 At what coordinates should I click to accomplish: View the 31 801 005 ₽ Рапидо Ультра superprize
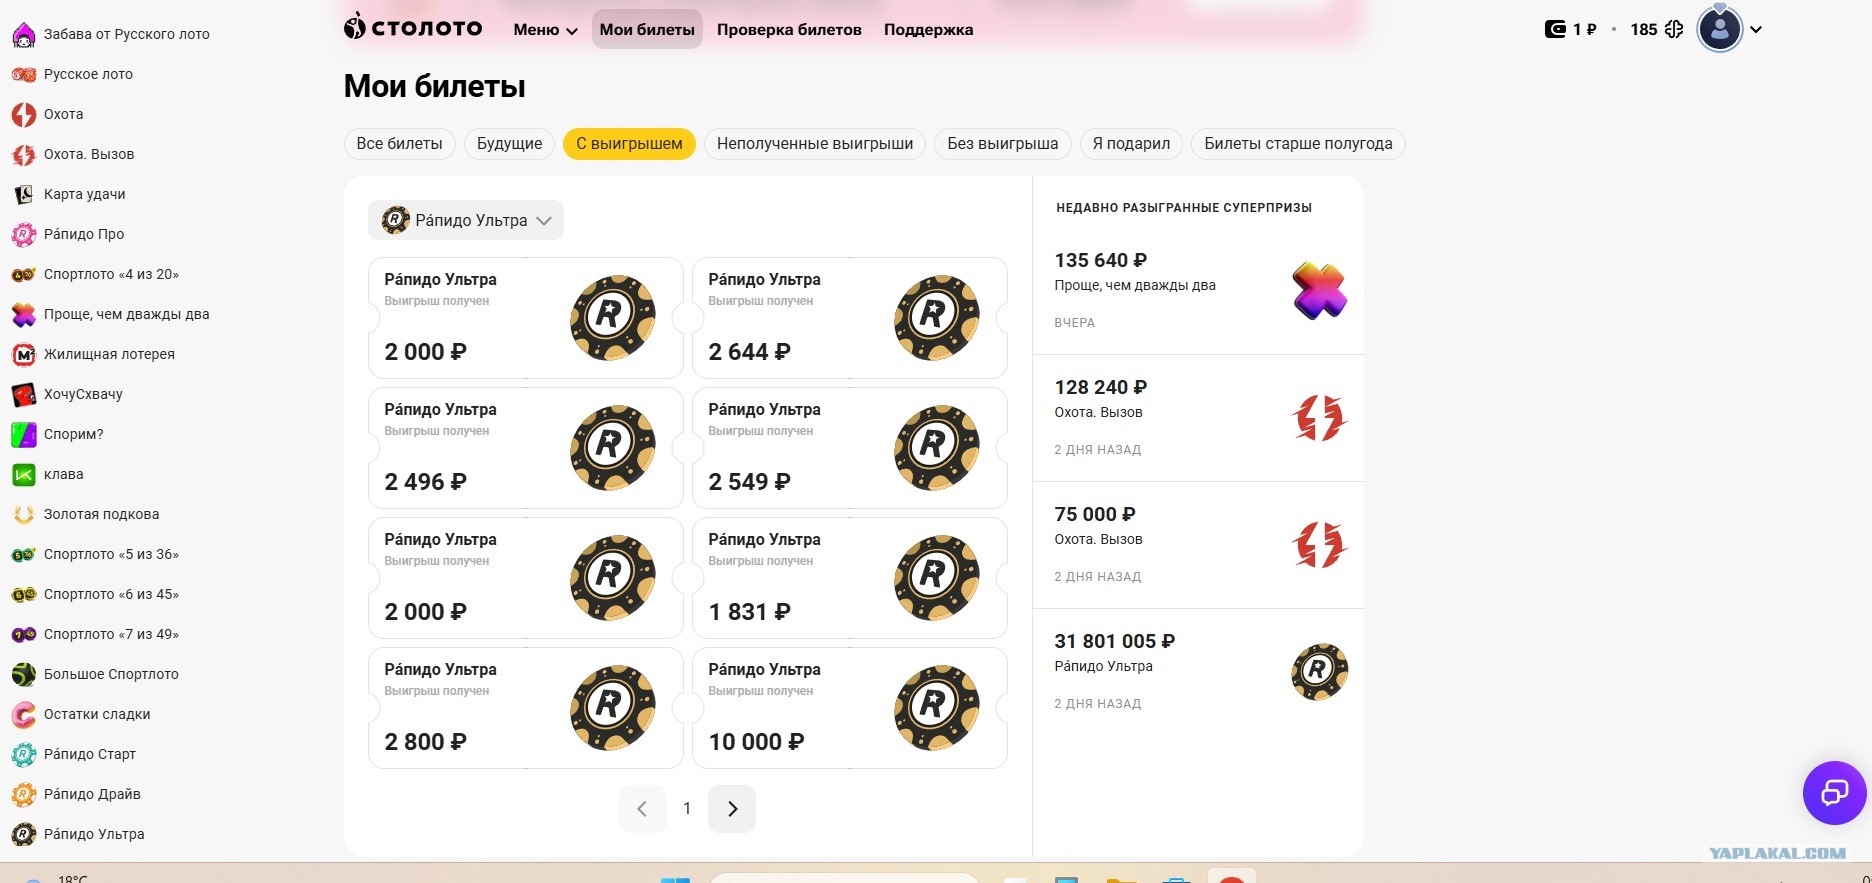coord(1198,672)
